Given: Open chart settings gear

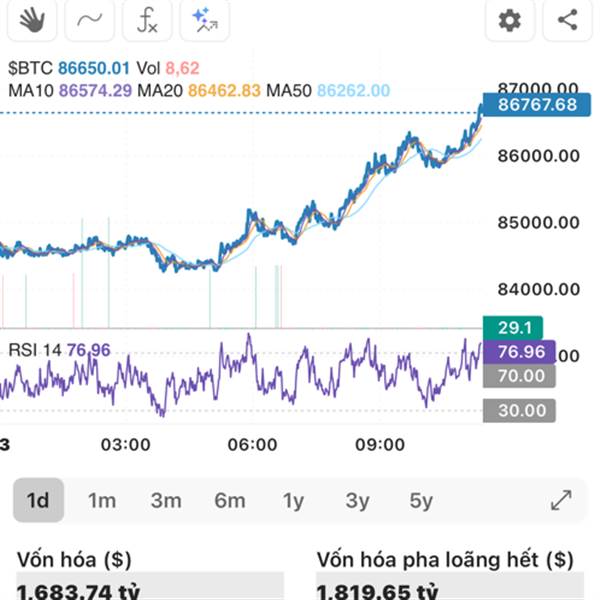Looking at the screenshot, I should pyautogui.click(x=510, y=19).
